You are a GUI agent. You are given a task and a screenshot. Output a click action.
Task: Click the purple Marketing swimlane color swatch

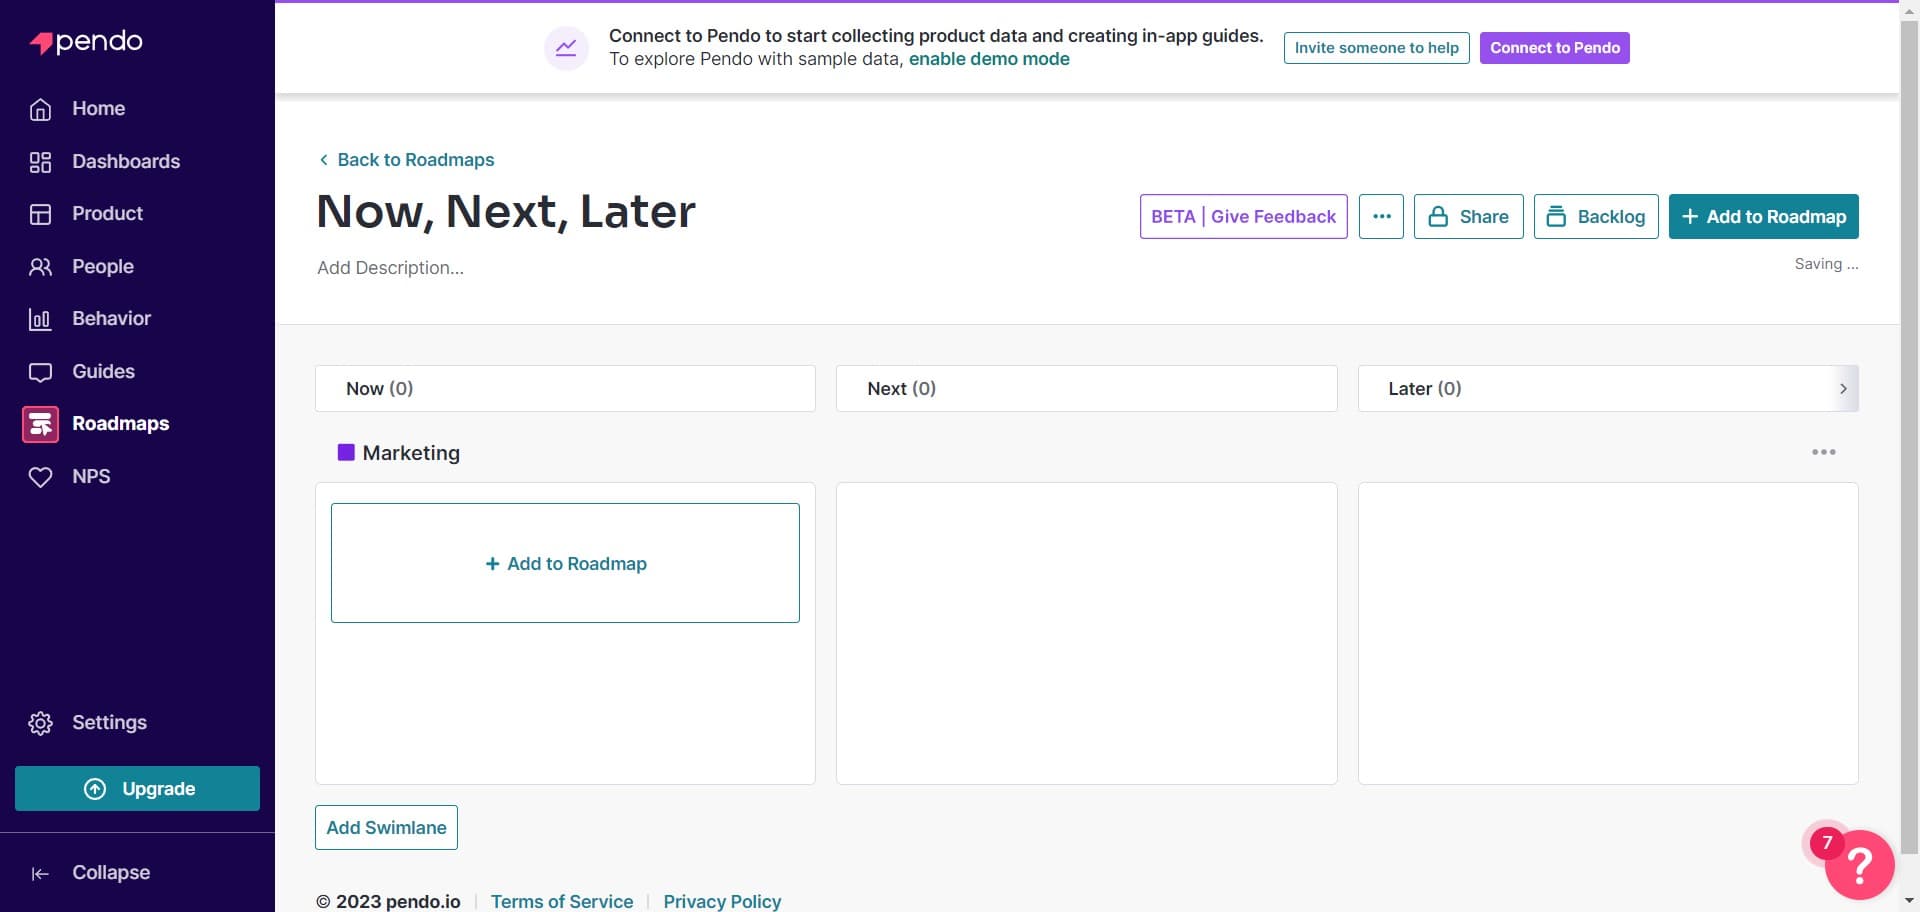[x=347, y=452]
